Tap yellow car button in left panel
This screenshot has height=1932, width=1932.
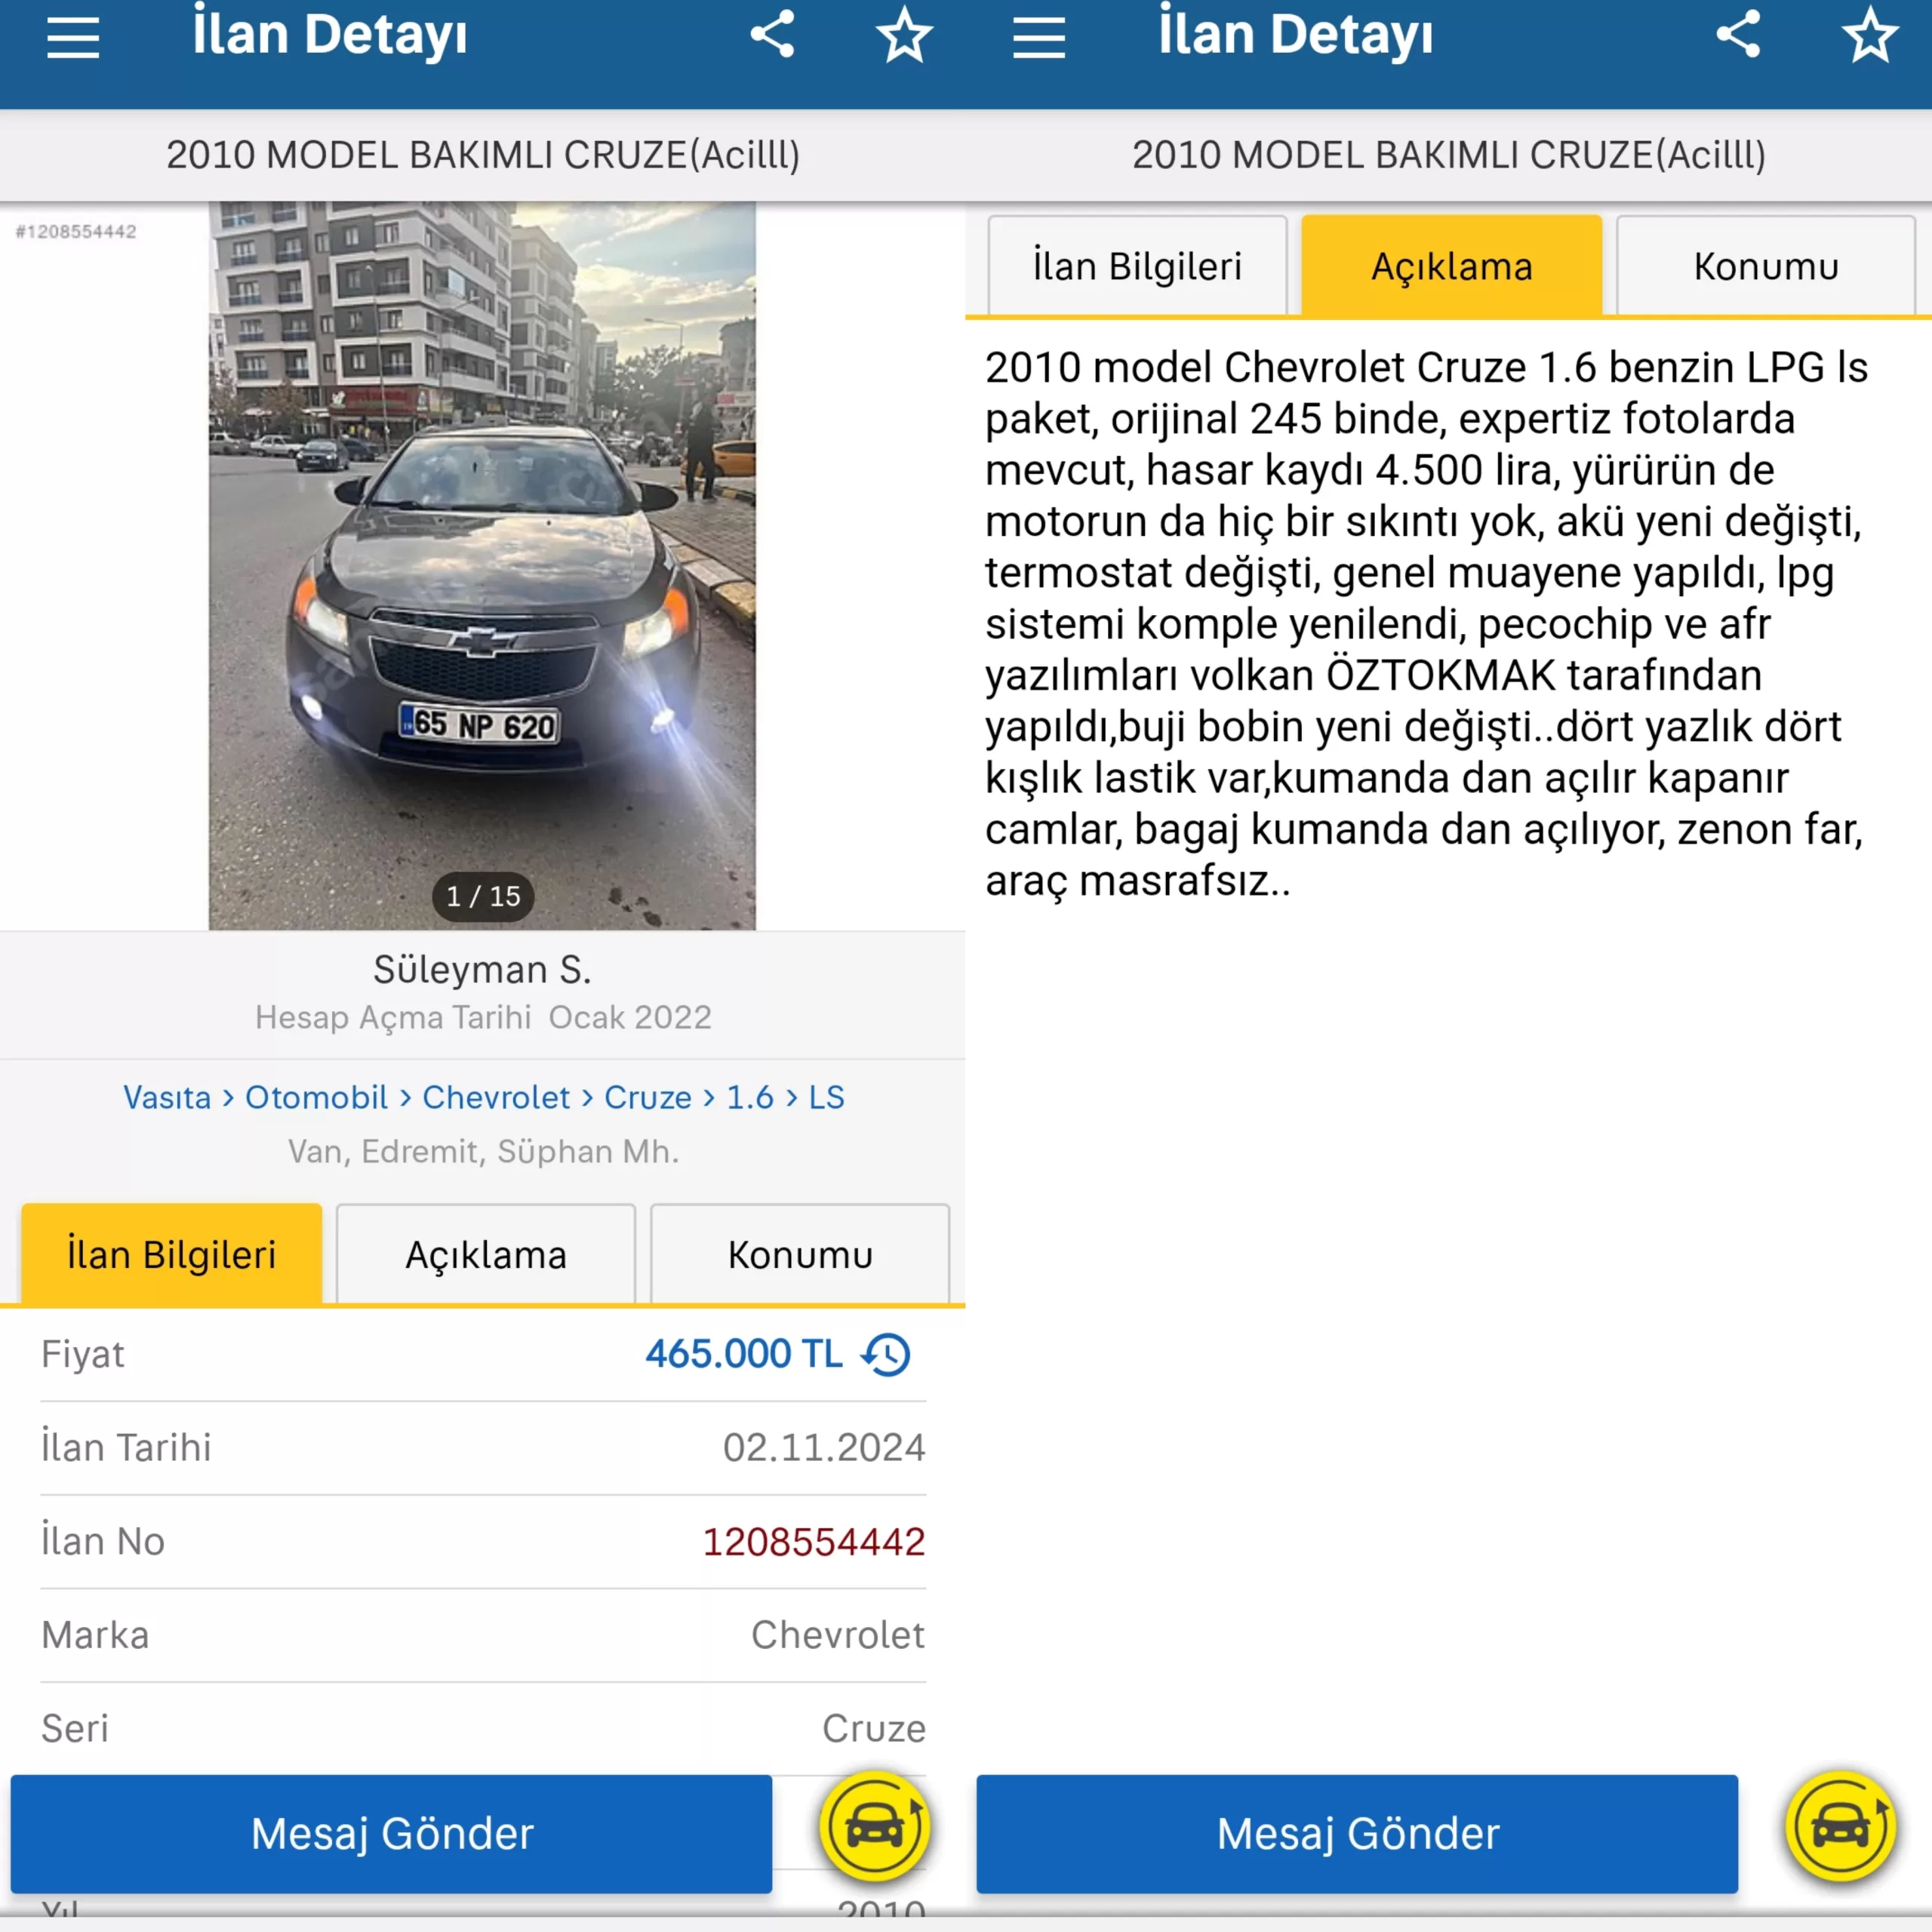coord(875,1828)
